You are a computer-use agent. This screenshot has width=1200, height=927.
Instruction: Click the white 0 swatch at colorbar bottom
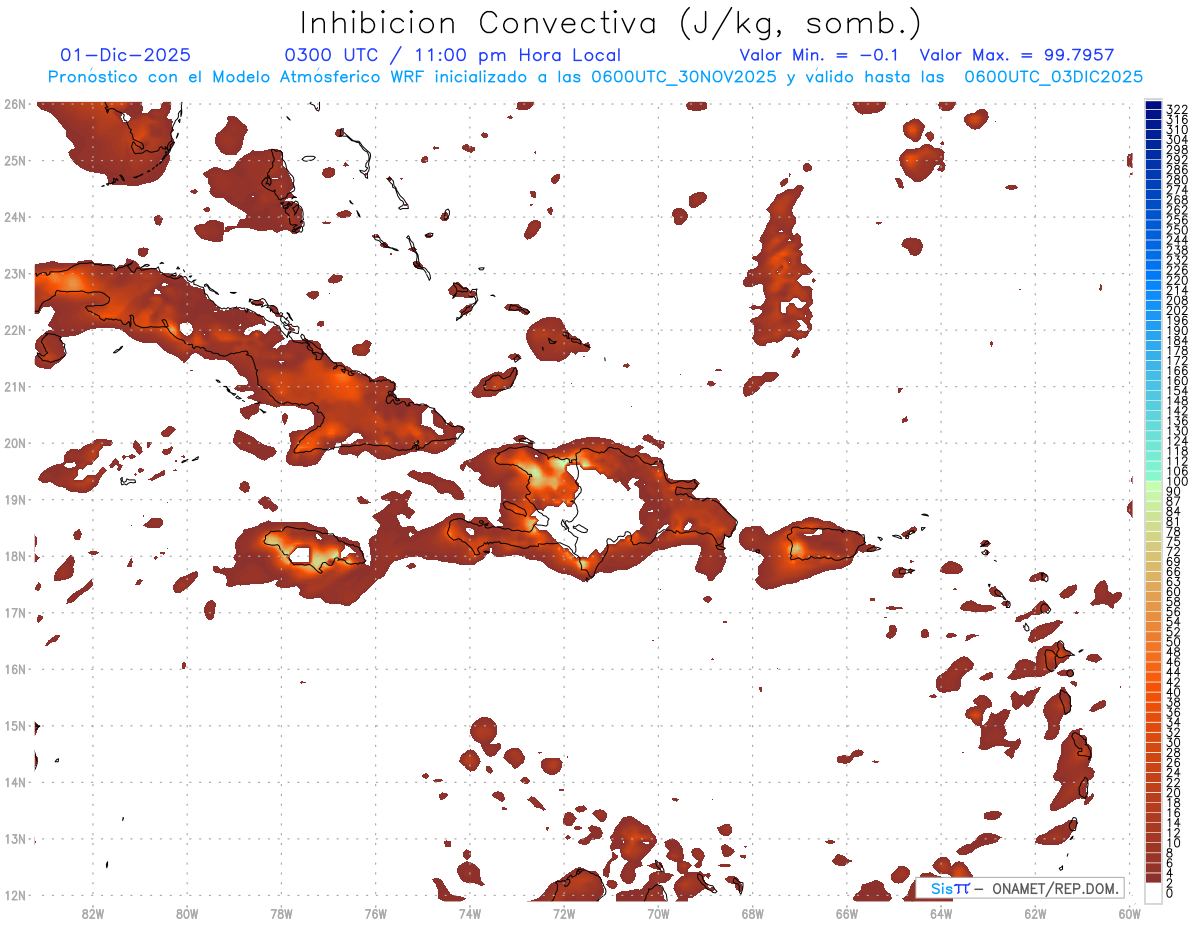pyautogui.click(x=1153, y=892)
